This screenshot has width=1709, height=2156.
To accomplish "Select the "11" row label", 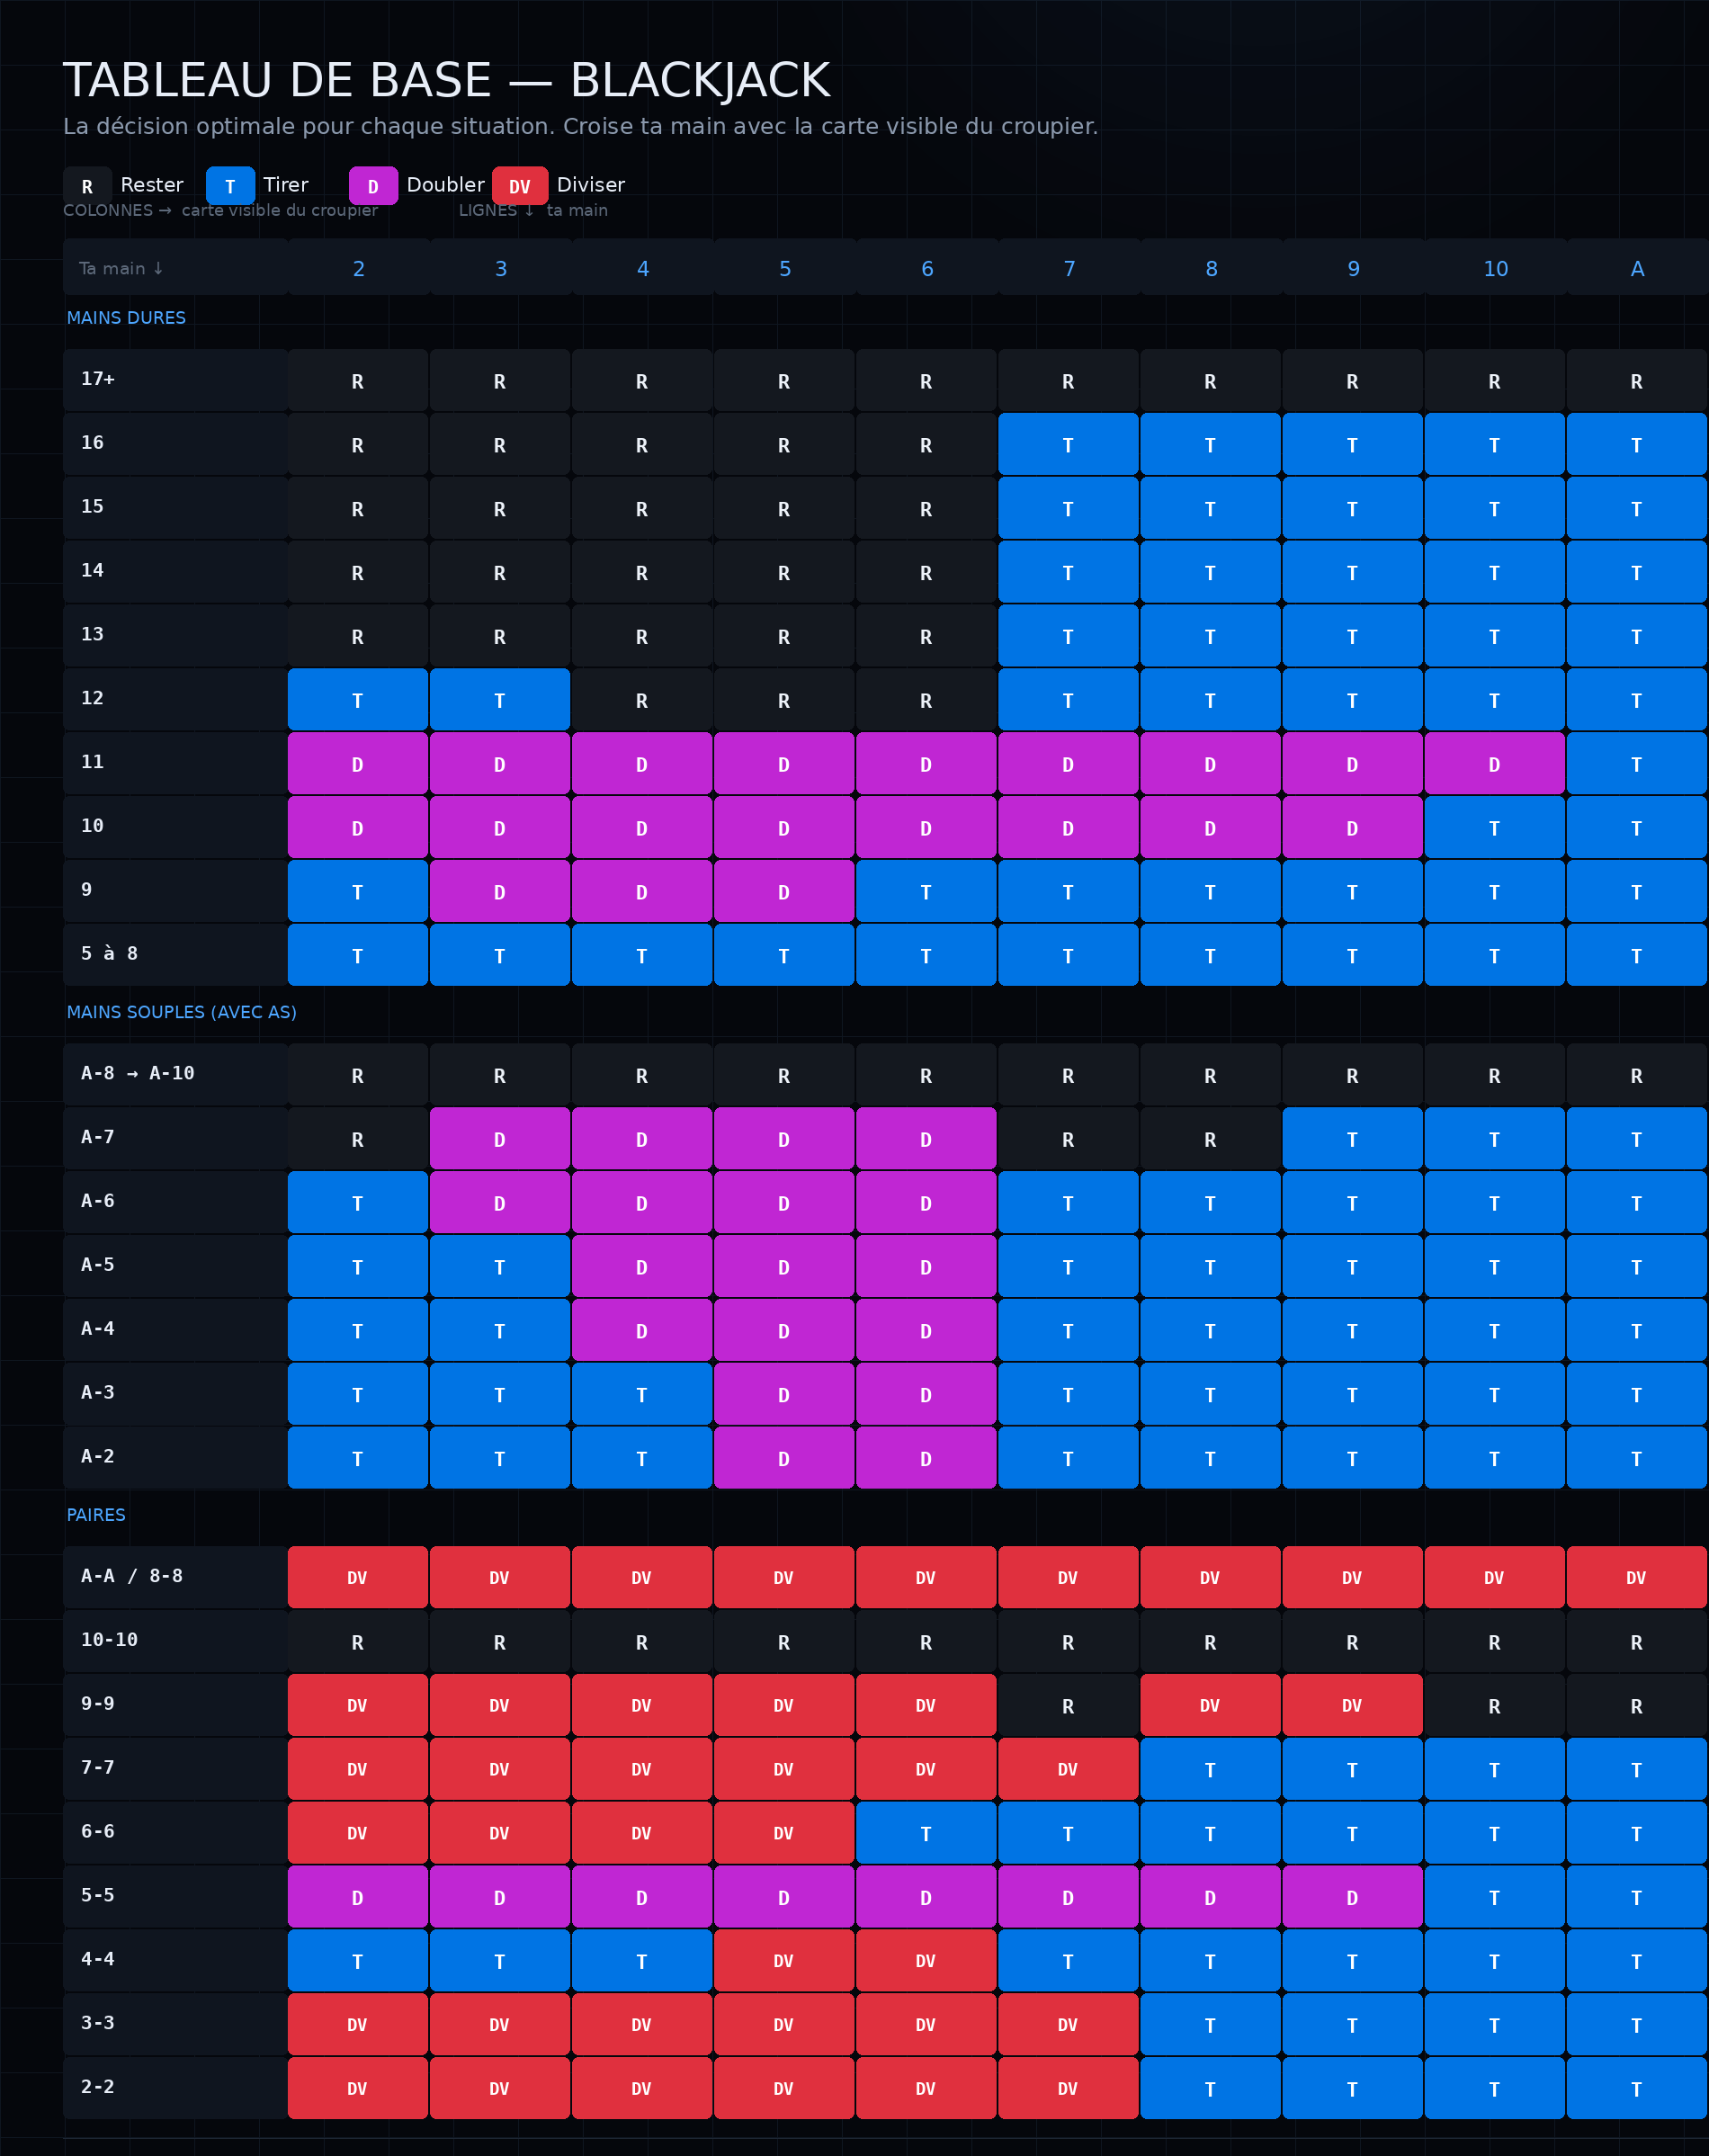I will tap(175, 763).
